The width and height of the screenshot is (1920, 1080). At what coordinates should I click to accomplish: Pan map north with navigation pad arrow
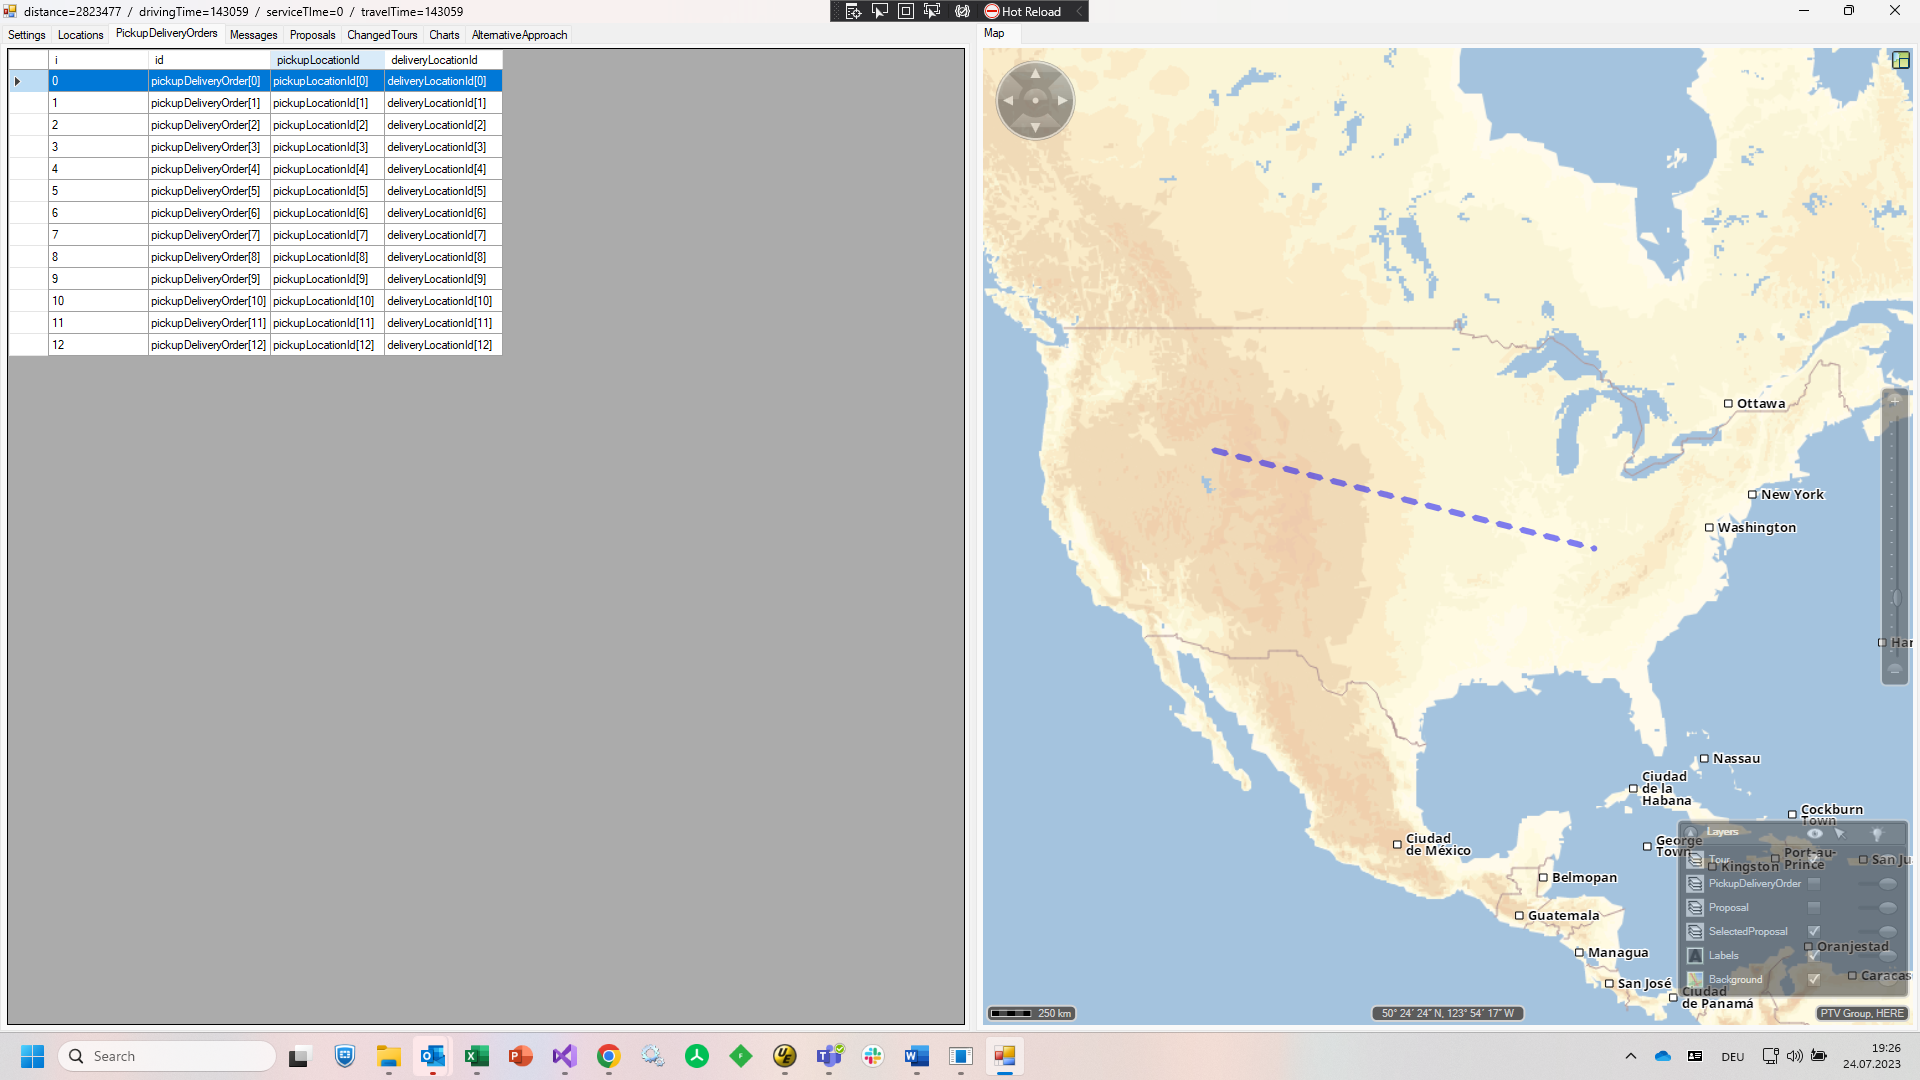tap(1035, 74)
